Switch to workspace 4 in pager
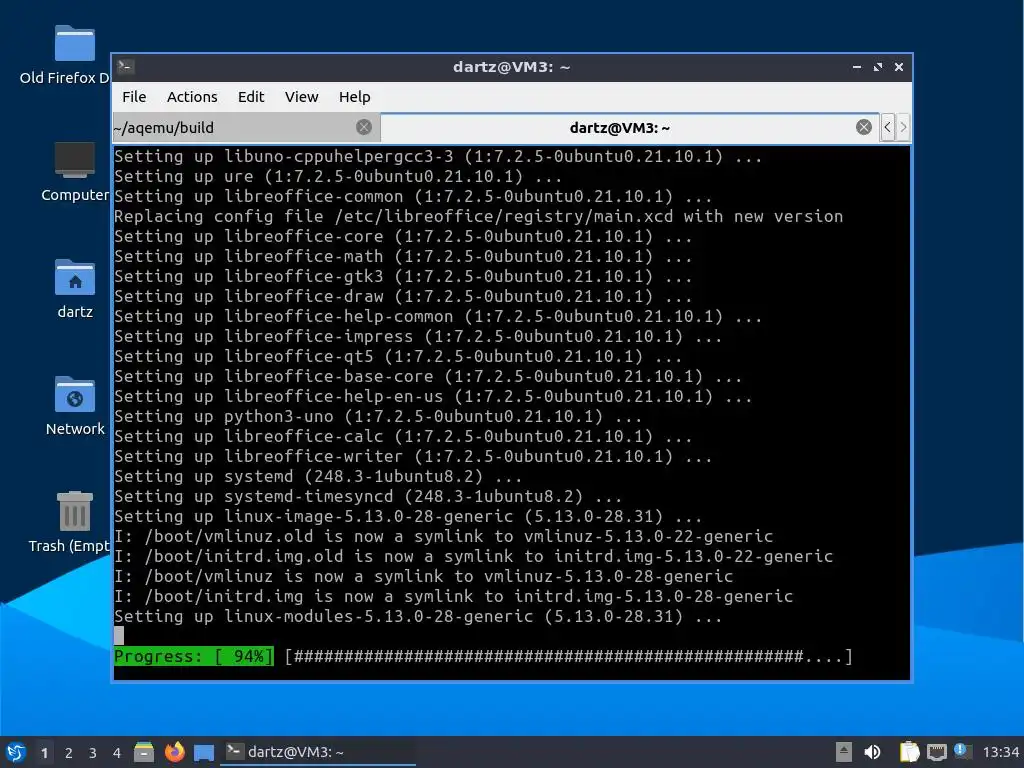Image resolution: width=1024 pixels, height=768 pixels. tap(117, 753)
